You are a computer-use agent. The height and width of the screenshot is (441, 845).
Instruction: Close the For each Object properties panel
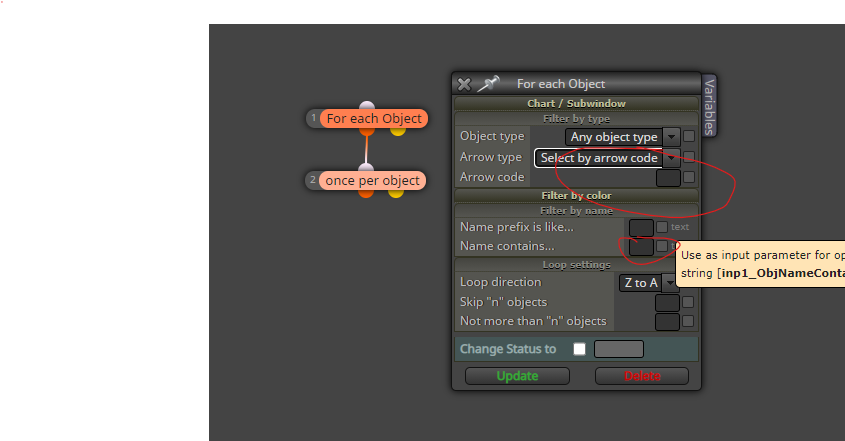[x=464, y=84]
